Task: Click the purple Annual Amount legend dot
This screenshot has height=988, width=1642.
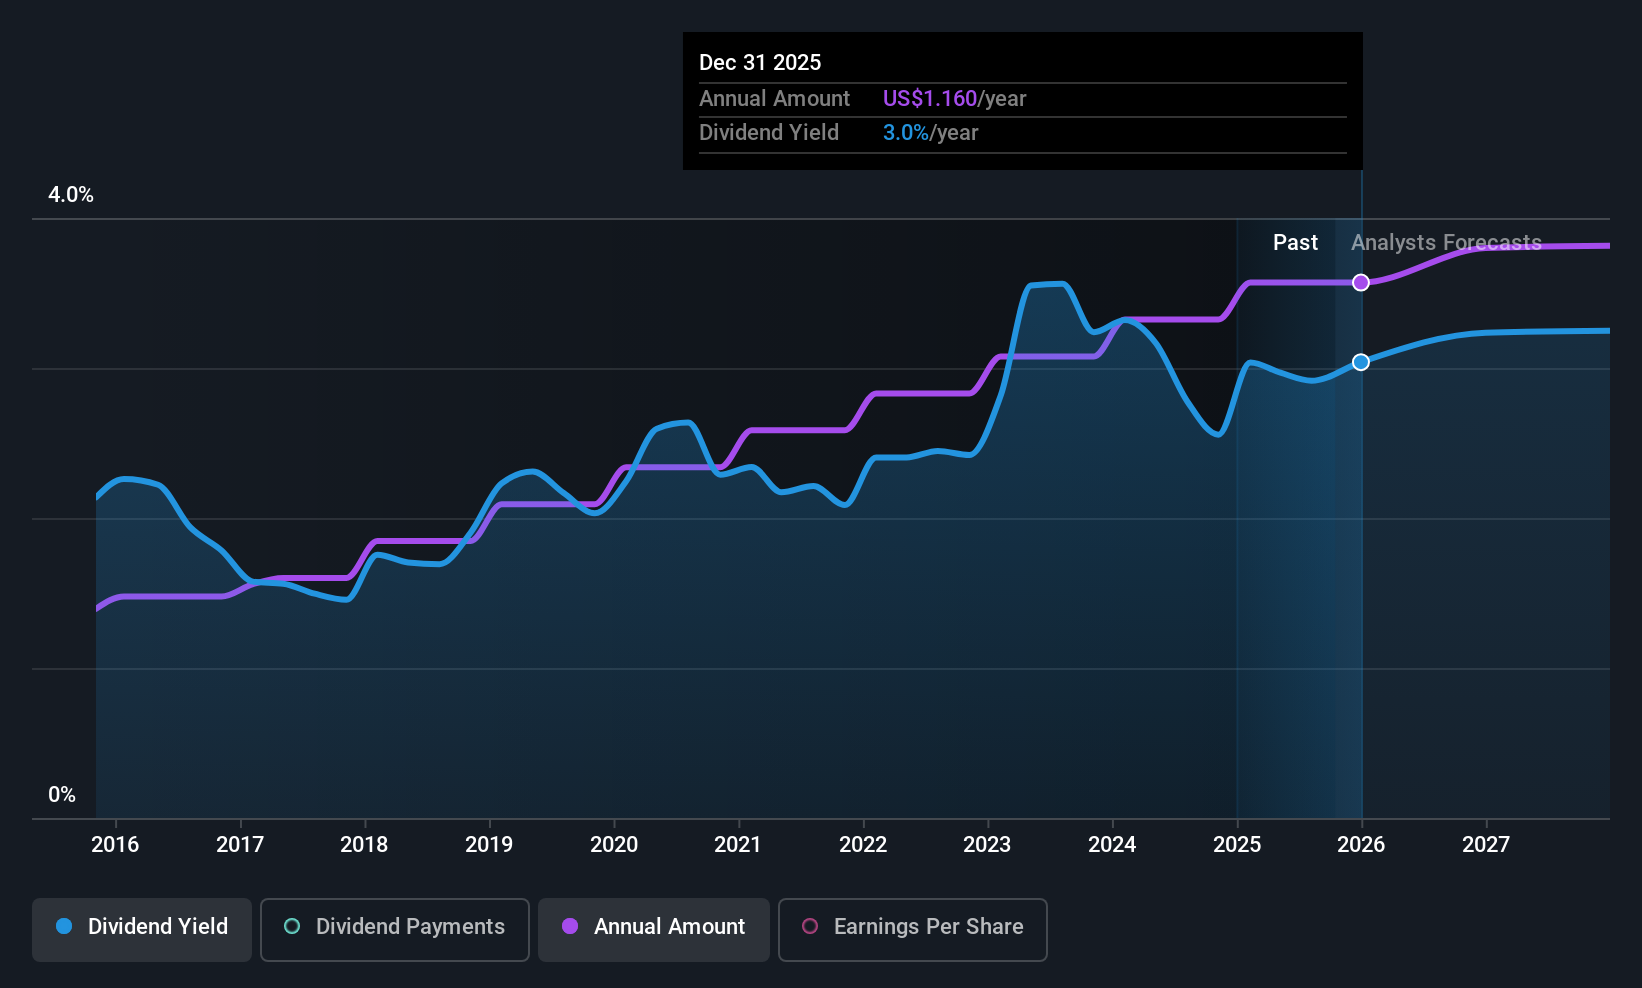Action: coord(570,927)
